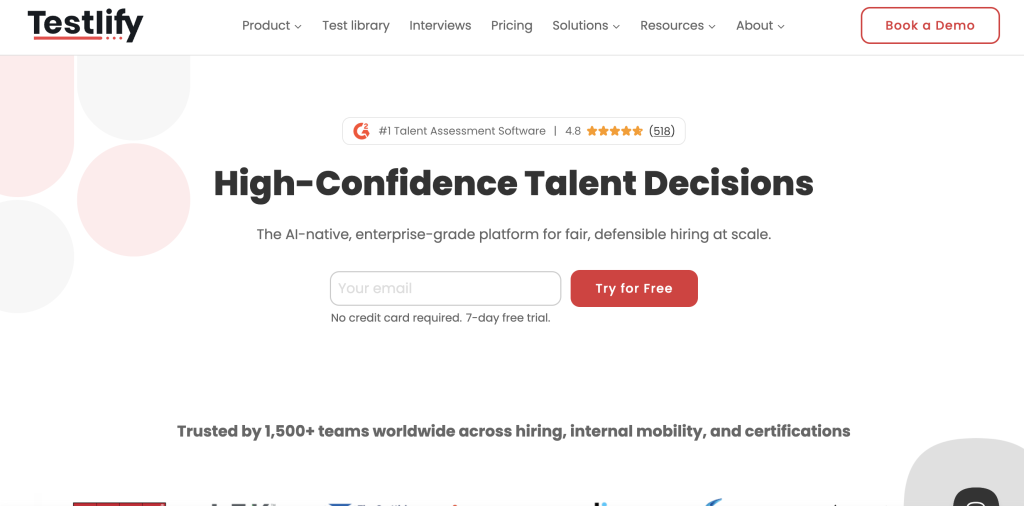Click the Testlify logo
Viewport: 1024px width, 506px height.
85,25
